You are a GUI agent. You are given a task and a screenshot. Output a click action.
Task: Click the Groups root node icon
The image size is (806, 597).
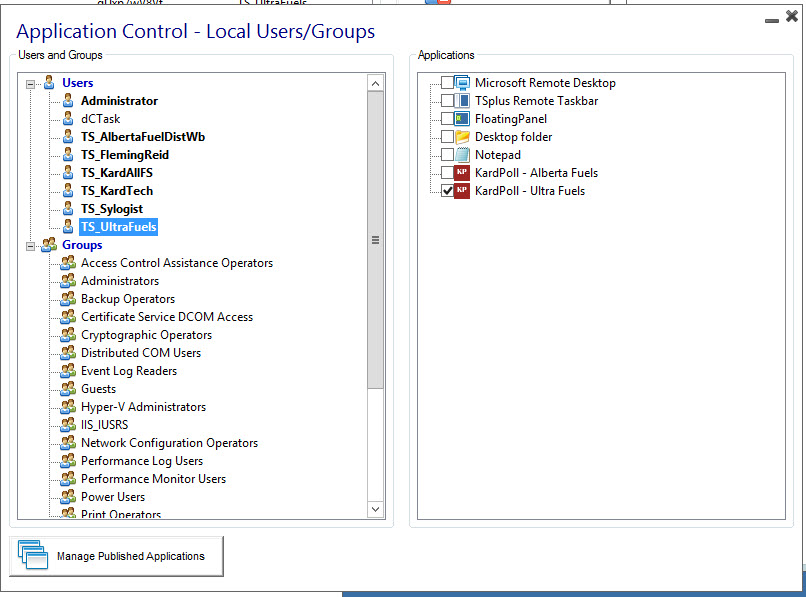(x=49, y=245)
